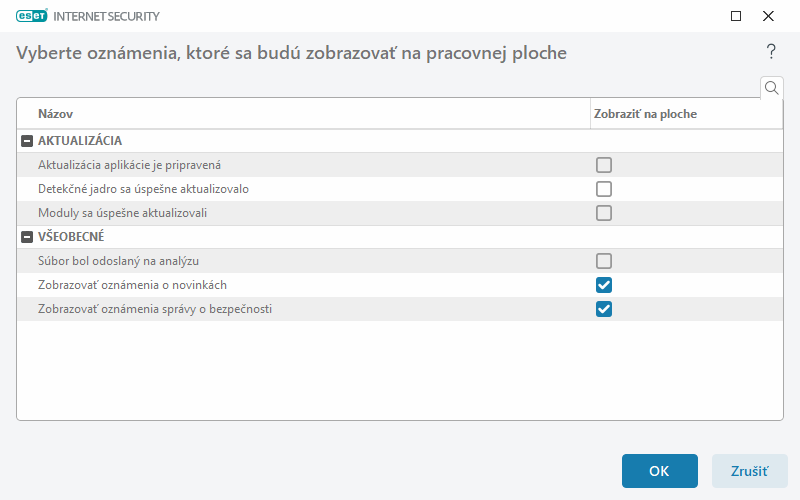
Task: Tick 'Detekčné jadro sa úspešne aktualizovalo' checkbox
Action: point(604,189)
